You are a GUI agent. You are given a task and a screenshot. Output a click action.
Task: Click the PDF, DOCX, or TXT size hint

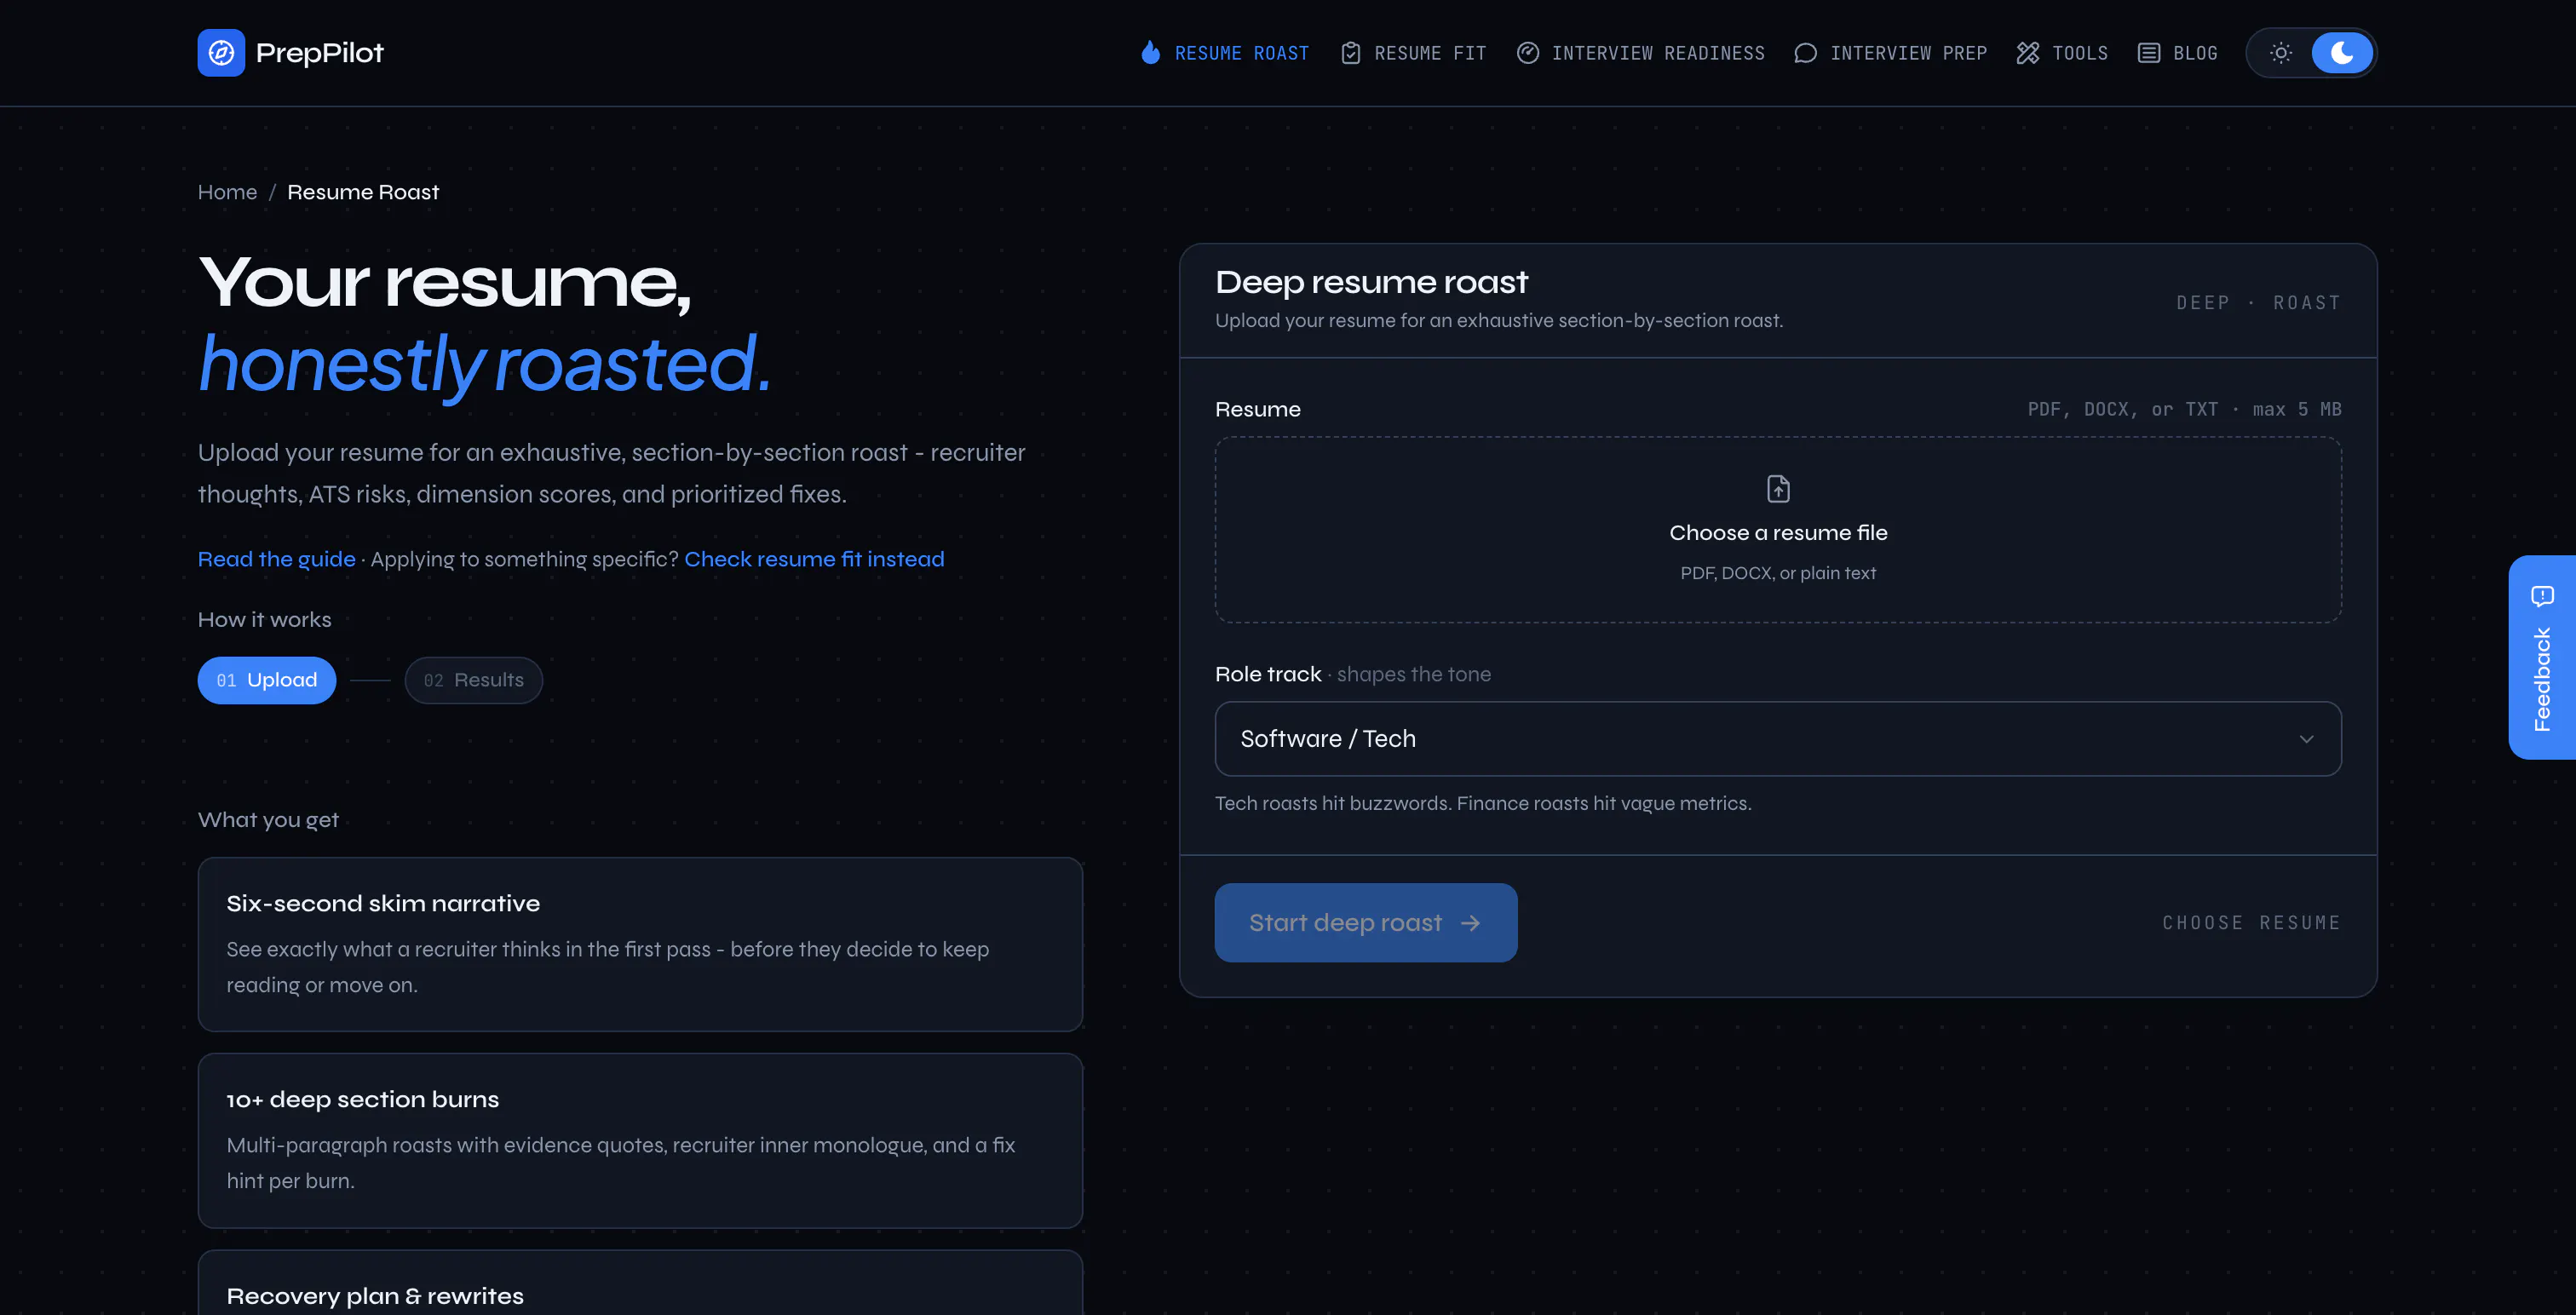point(2184,409)
